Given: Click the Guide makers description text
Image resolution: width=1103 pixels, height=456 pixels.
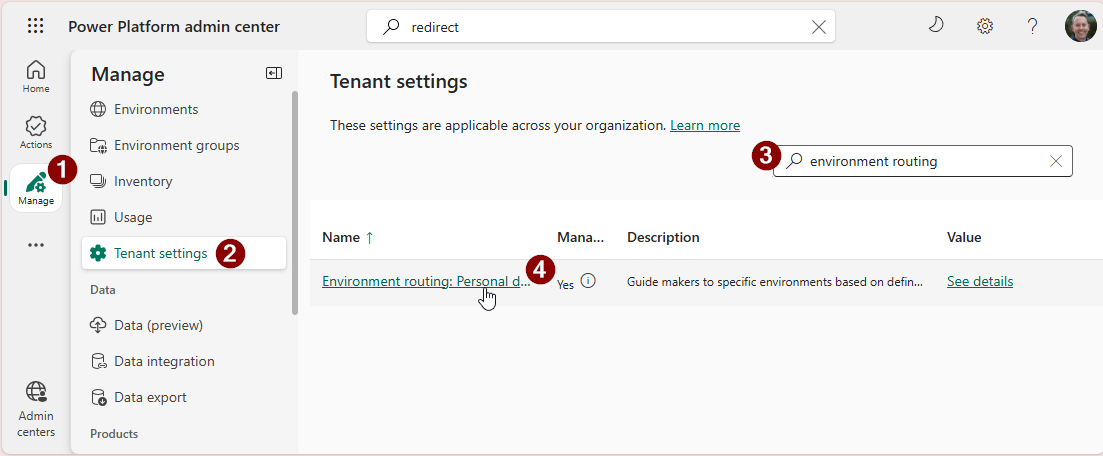Looking at the screenshot, I should tap(775, 282).
